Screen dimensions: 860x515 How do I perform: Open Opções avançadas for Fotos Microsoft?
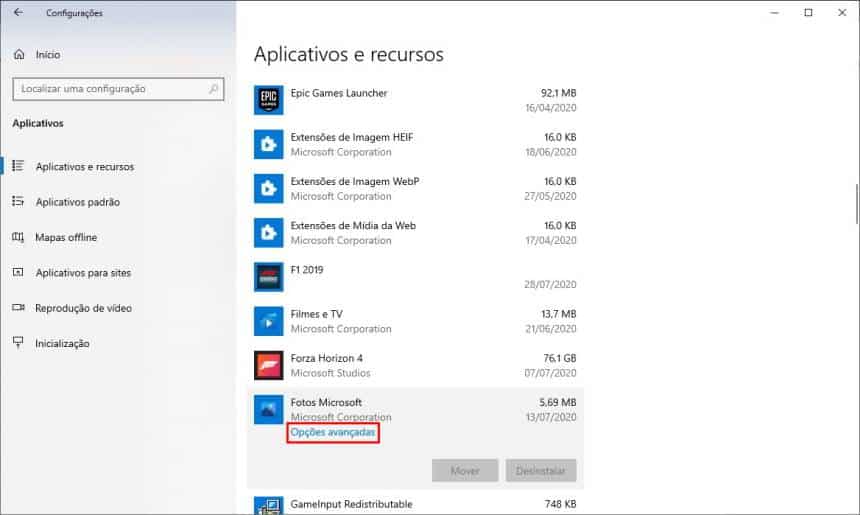coord(333,432)
